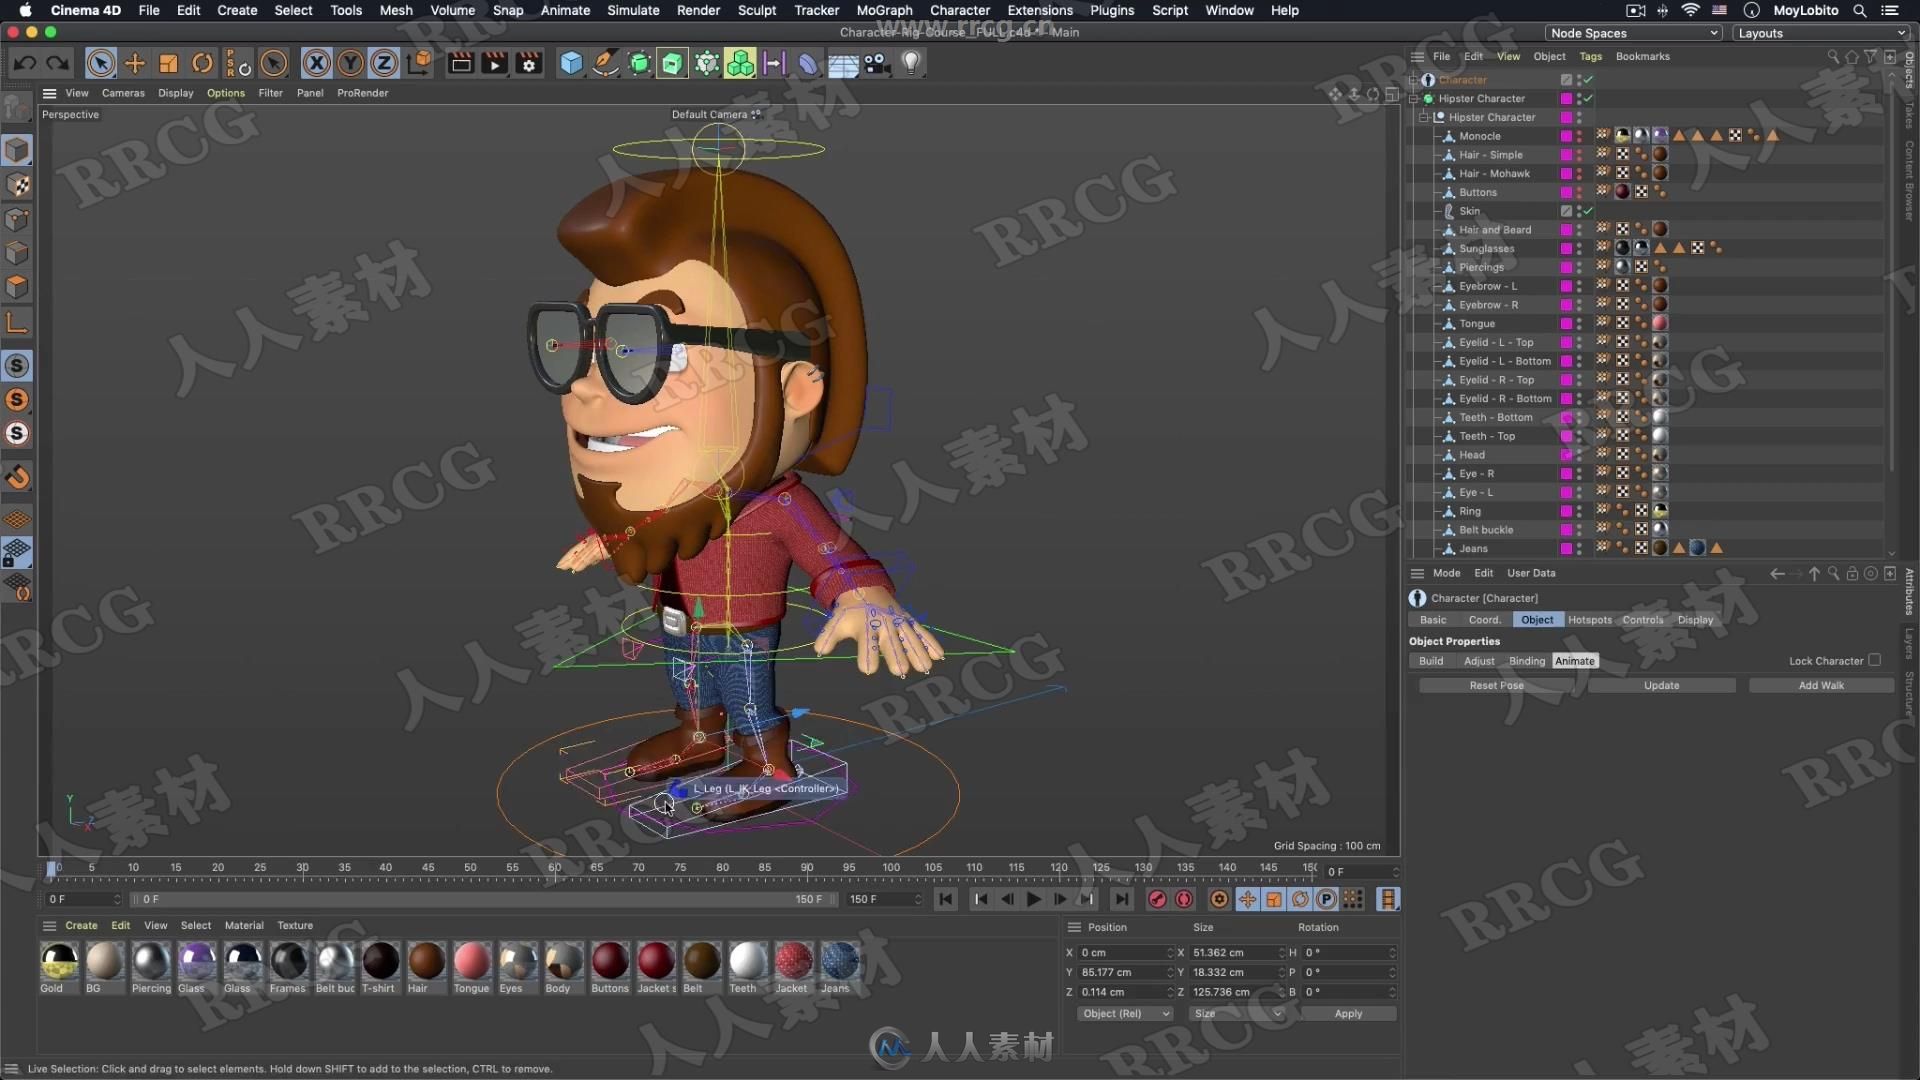Select the Gold material swatch
1920x1080 pixels.
click(59, 962)
